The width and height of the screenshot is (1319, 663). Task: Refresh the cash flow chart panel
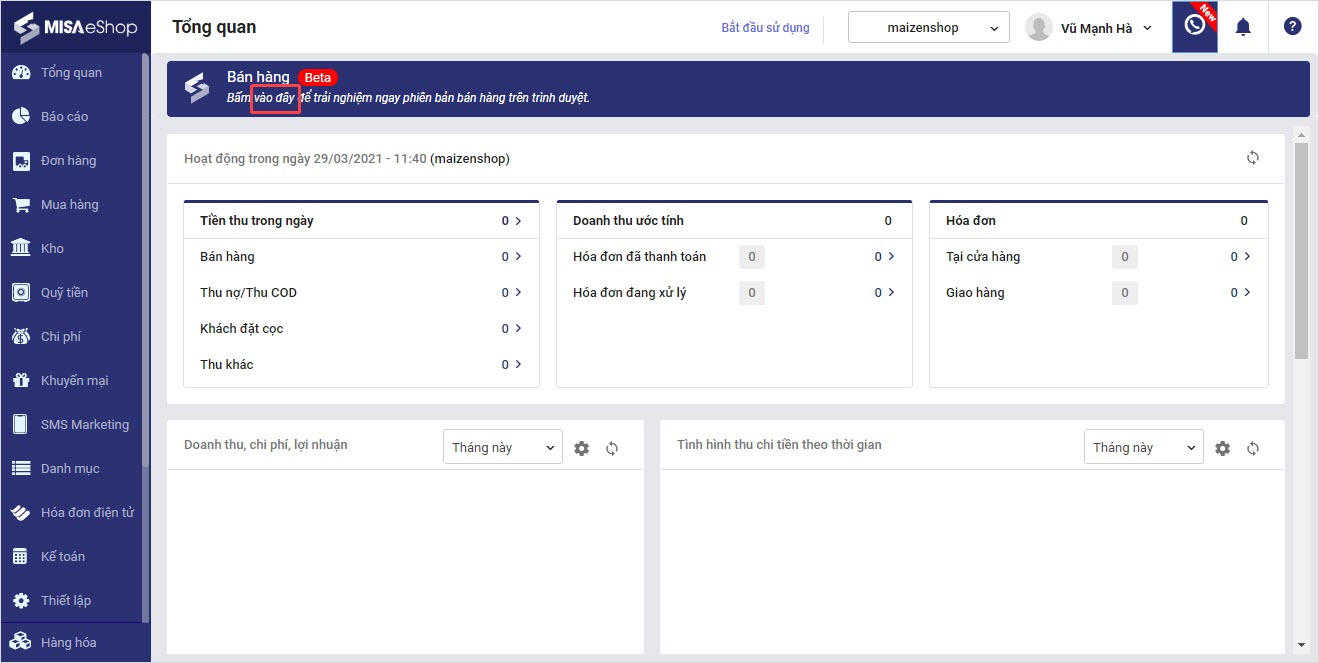[1252, 449]
